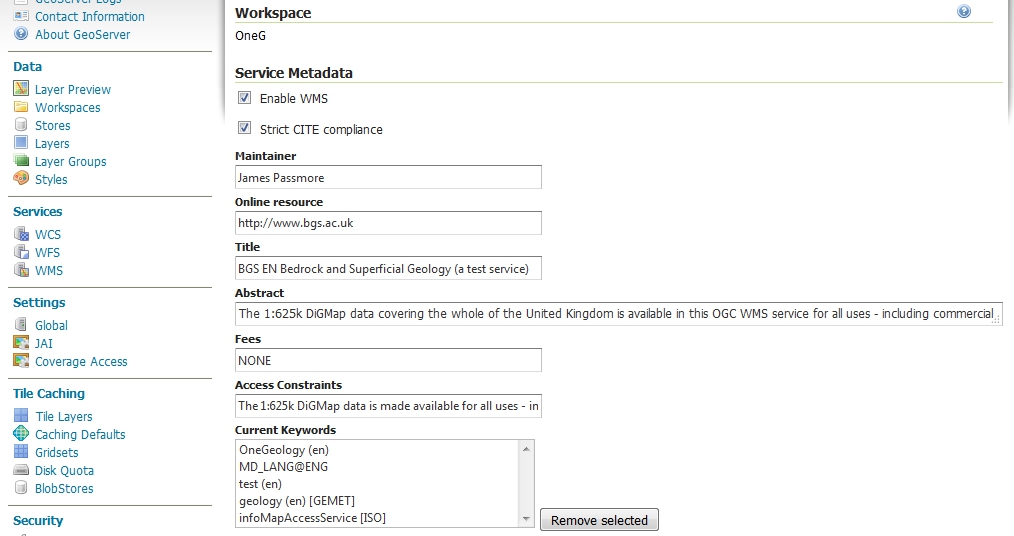Open Coverage Access settings
The image size is (1014, 536).
coord(81,361)
